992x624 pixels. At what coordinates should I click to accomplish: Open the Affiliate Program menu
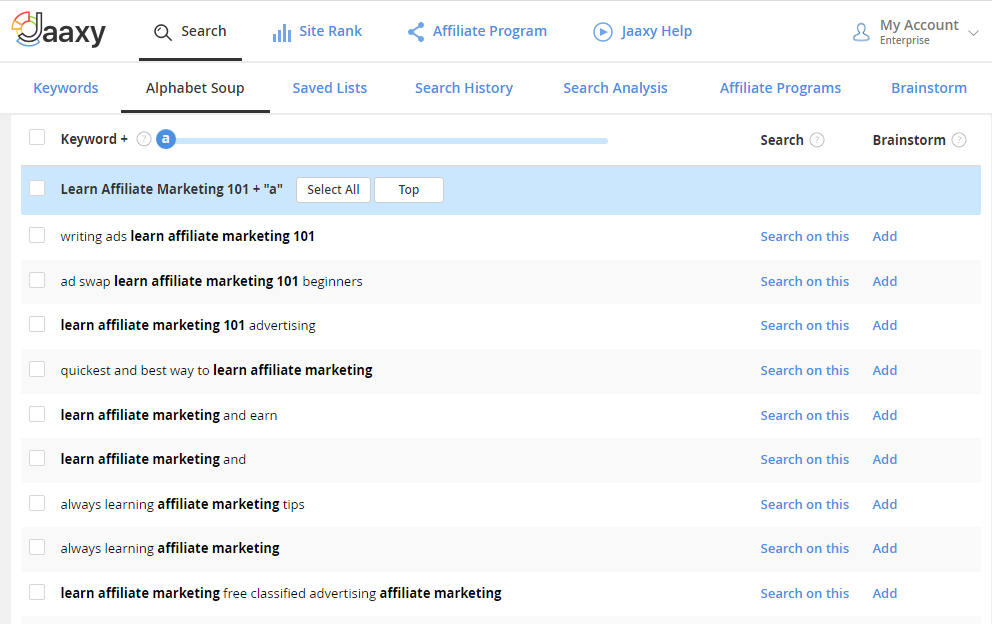pos(477,31)
